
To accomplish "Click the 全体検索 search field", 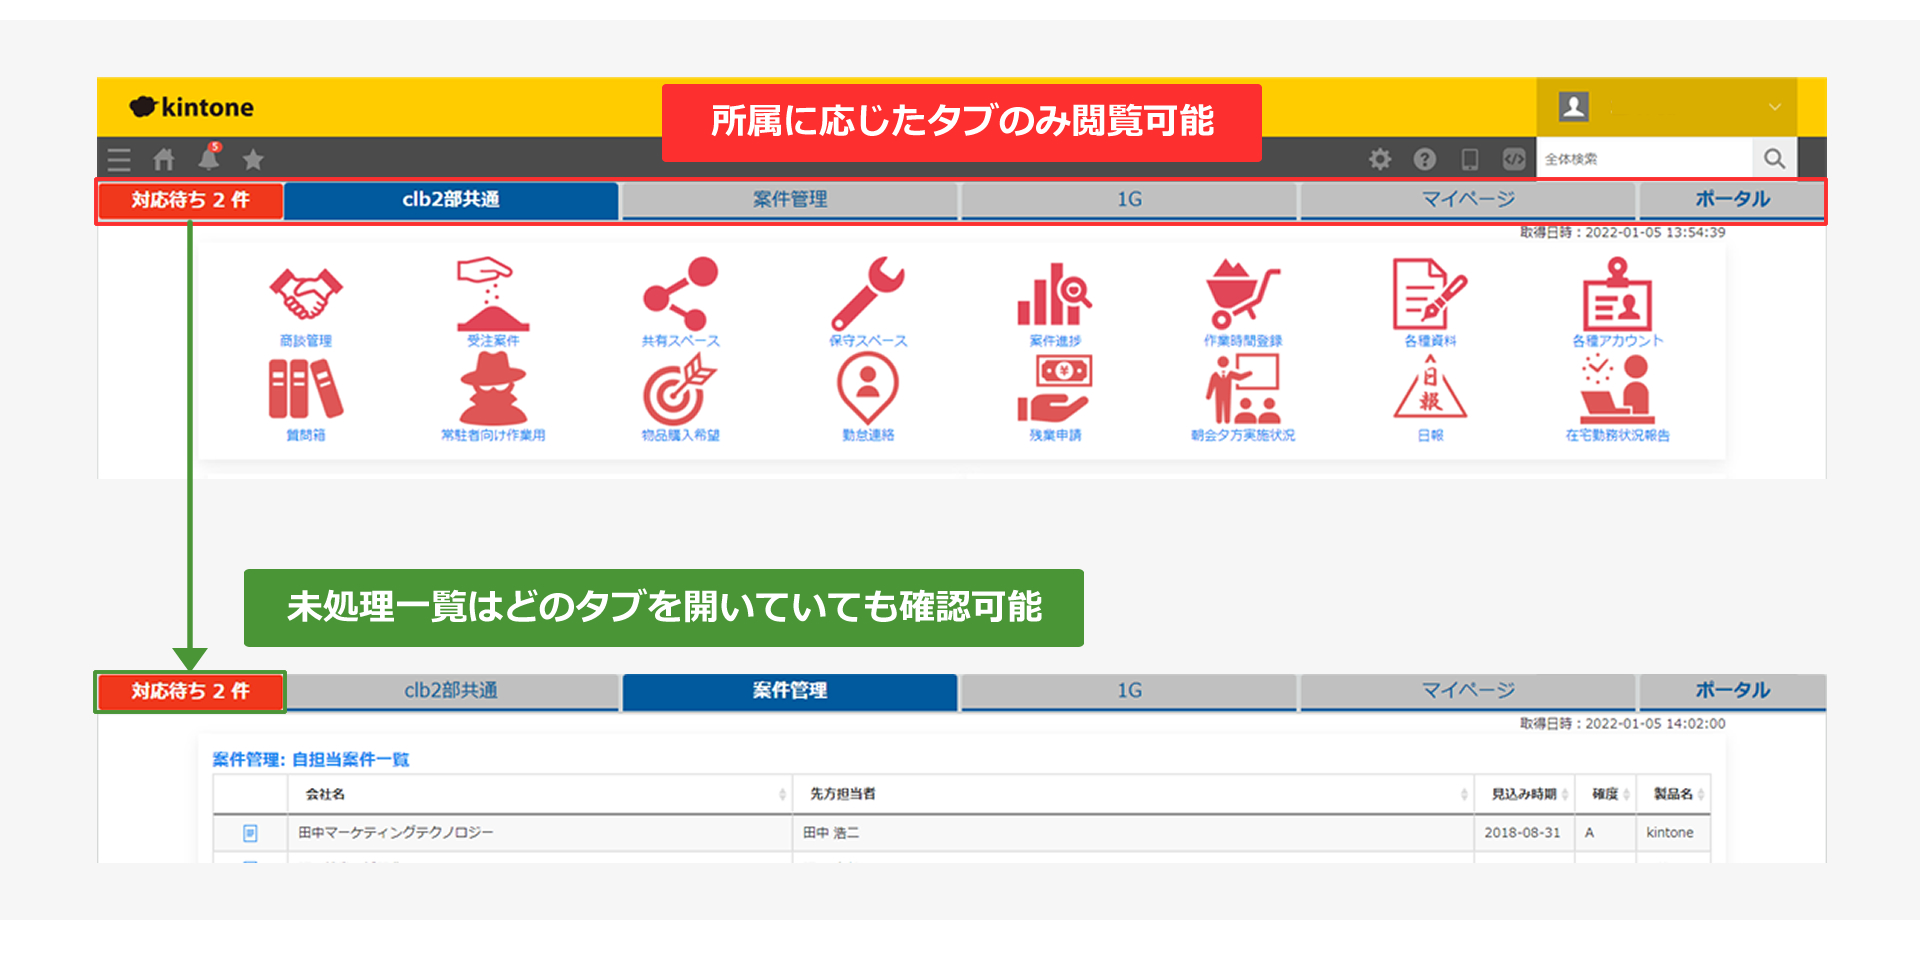I will click(x=1645, y=158).
